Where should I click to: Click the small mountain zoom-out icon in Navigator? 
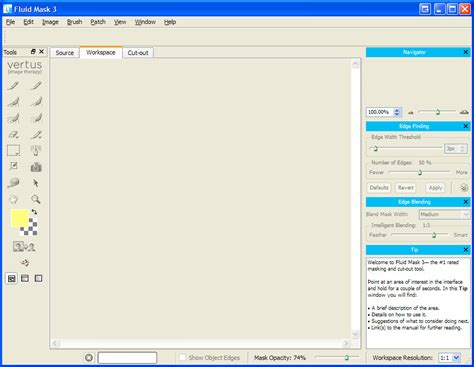(411, 112)
